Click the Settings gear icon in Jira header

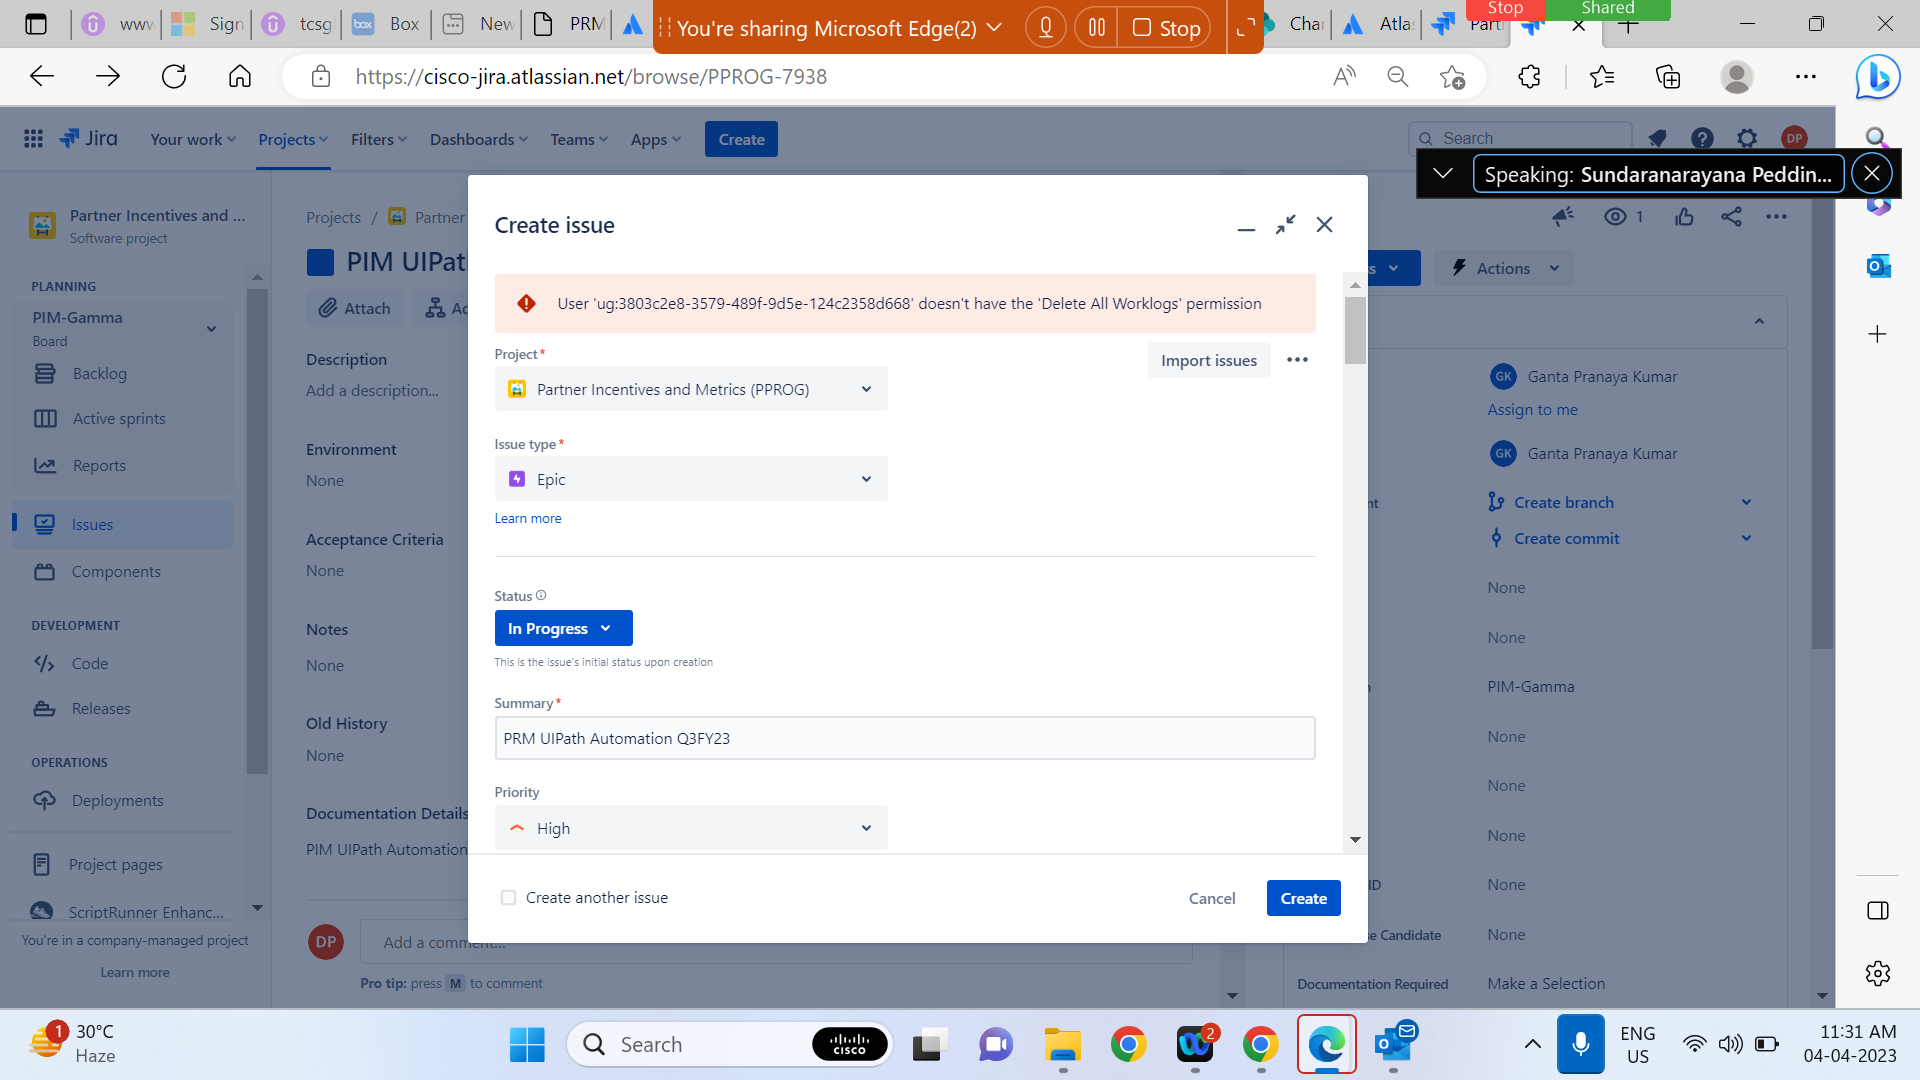pyautogui.click(x=1747, y=138)
